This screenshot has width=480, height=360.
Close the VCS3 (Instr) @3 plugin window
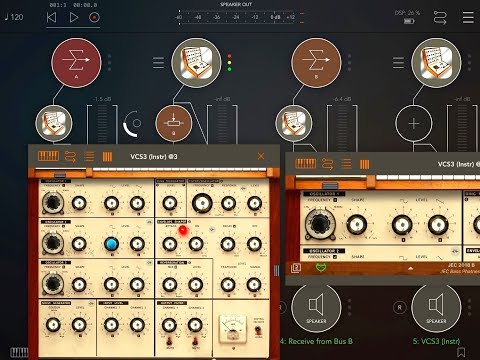pos(261,156)
